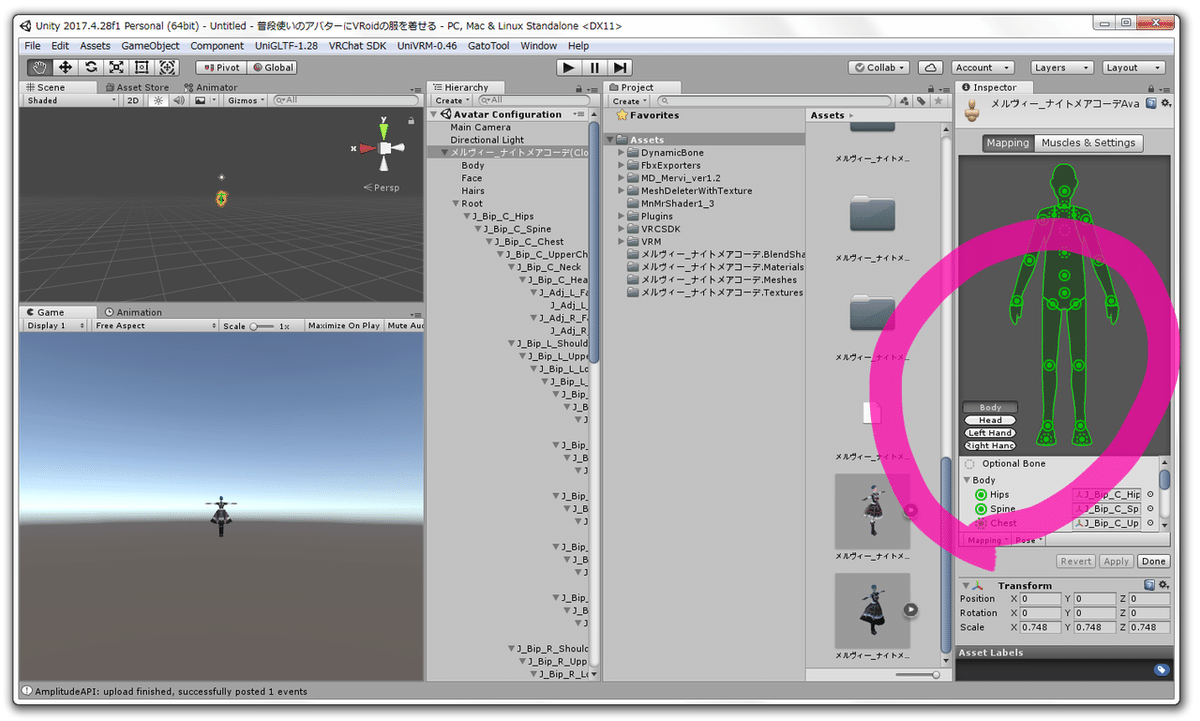This screenshot has height=721, width=1200.
Task: Click the Play button
Action: [569, 67]
